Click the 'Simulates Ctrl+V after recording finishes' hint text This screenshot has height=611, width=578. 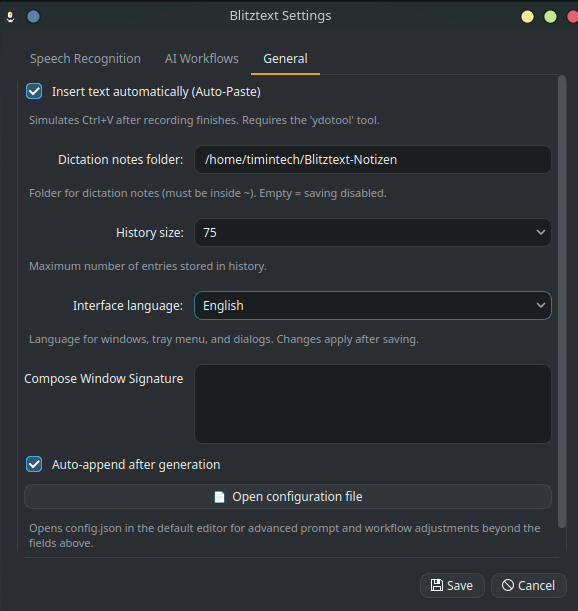[204, 120]
